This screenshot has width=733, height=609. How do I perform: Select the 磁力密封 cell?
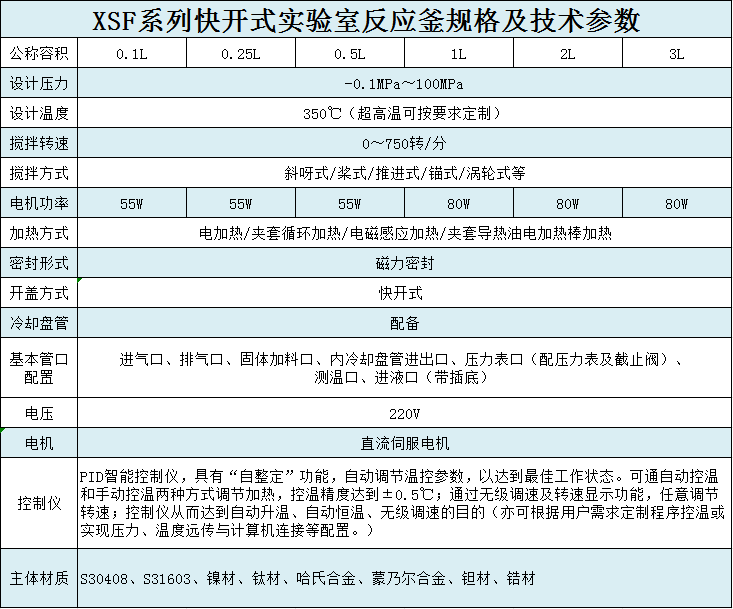(404, 264)
